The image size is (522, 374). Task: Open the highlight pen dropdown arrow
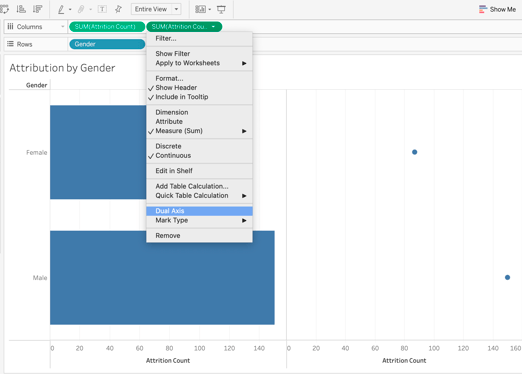click(70, 10)
